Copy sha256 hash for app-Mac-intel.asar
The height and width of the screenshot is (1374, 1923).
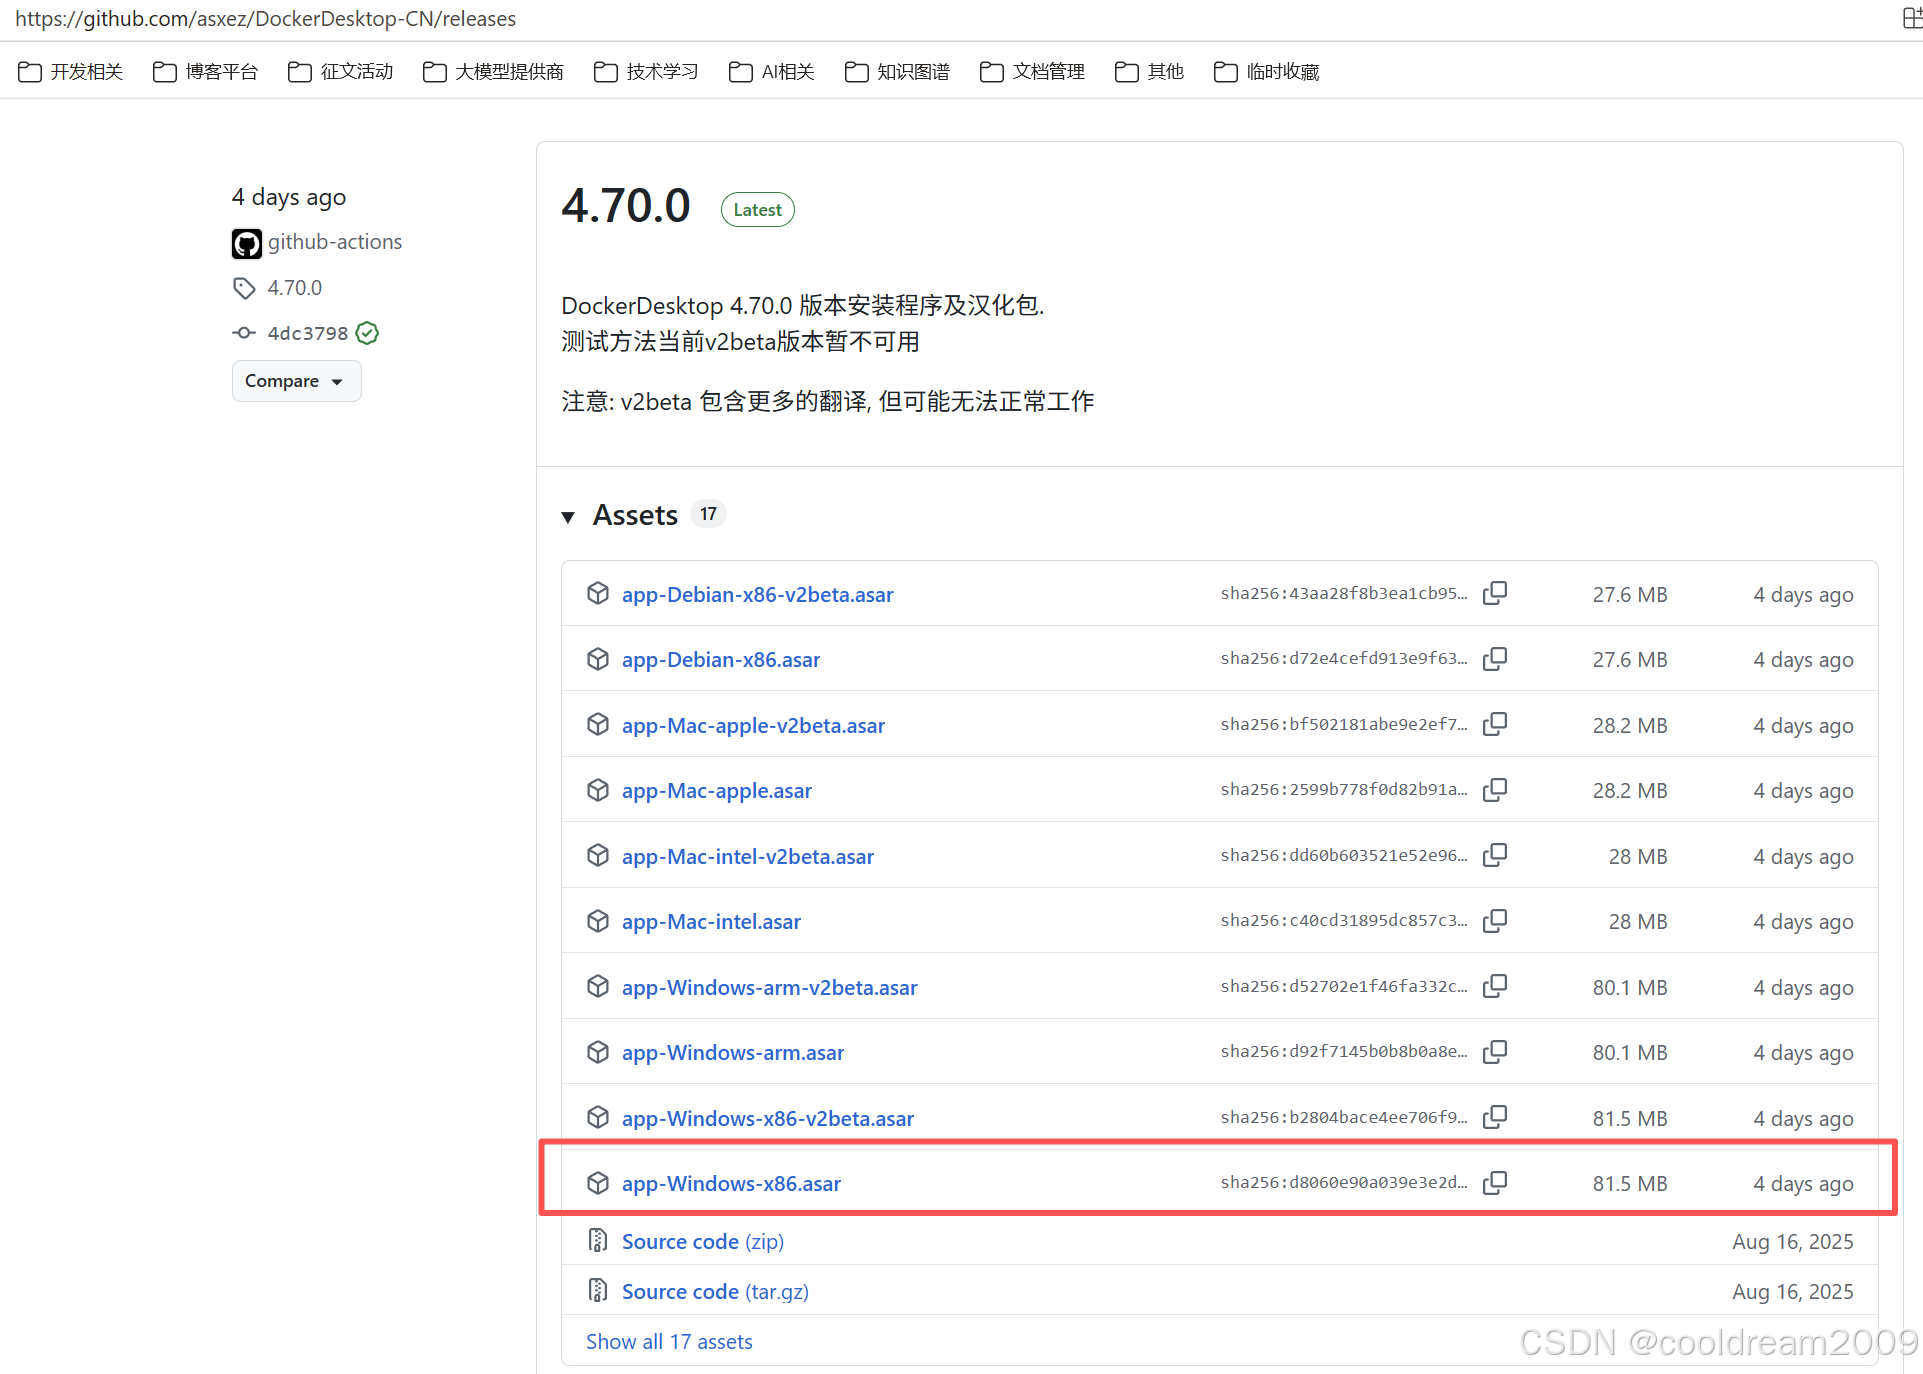(x=1495, y=921)
